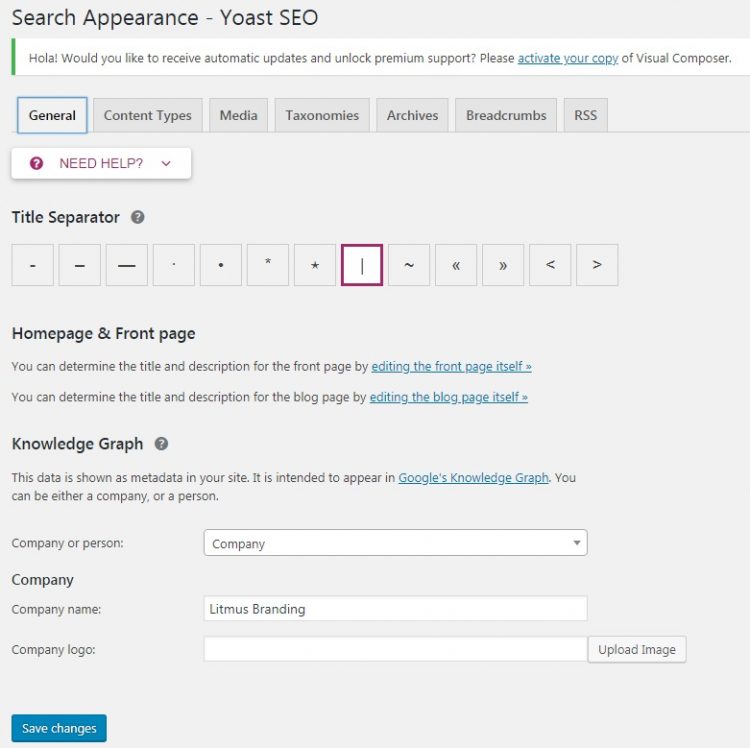The image size is (750, 748).
Task: Open the Company or person dropdown
Action: coord(396,543)
